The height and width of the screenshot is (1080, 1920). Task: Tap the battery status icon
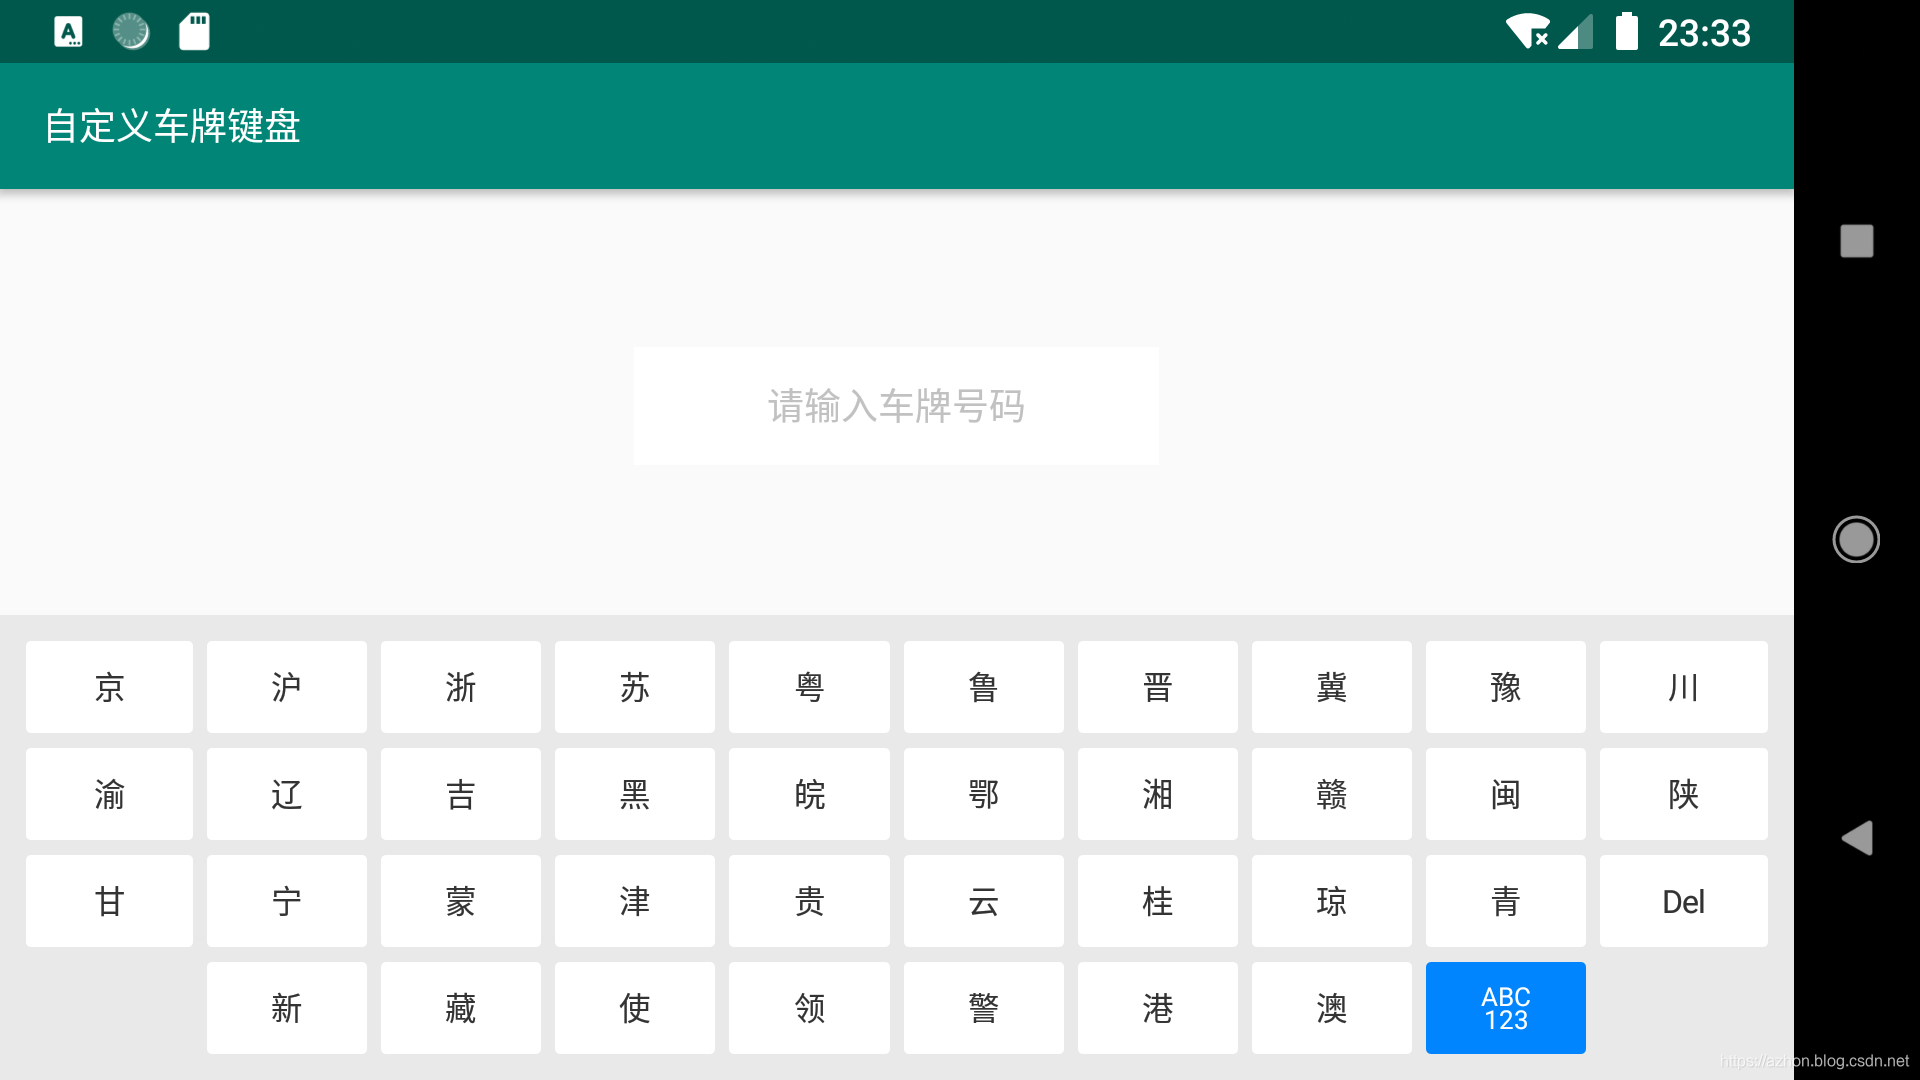tap(1627, 32)
